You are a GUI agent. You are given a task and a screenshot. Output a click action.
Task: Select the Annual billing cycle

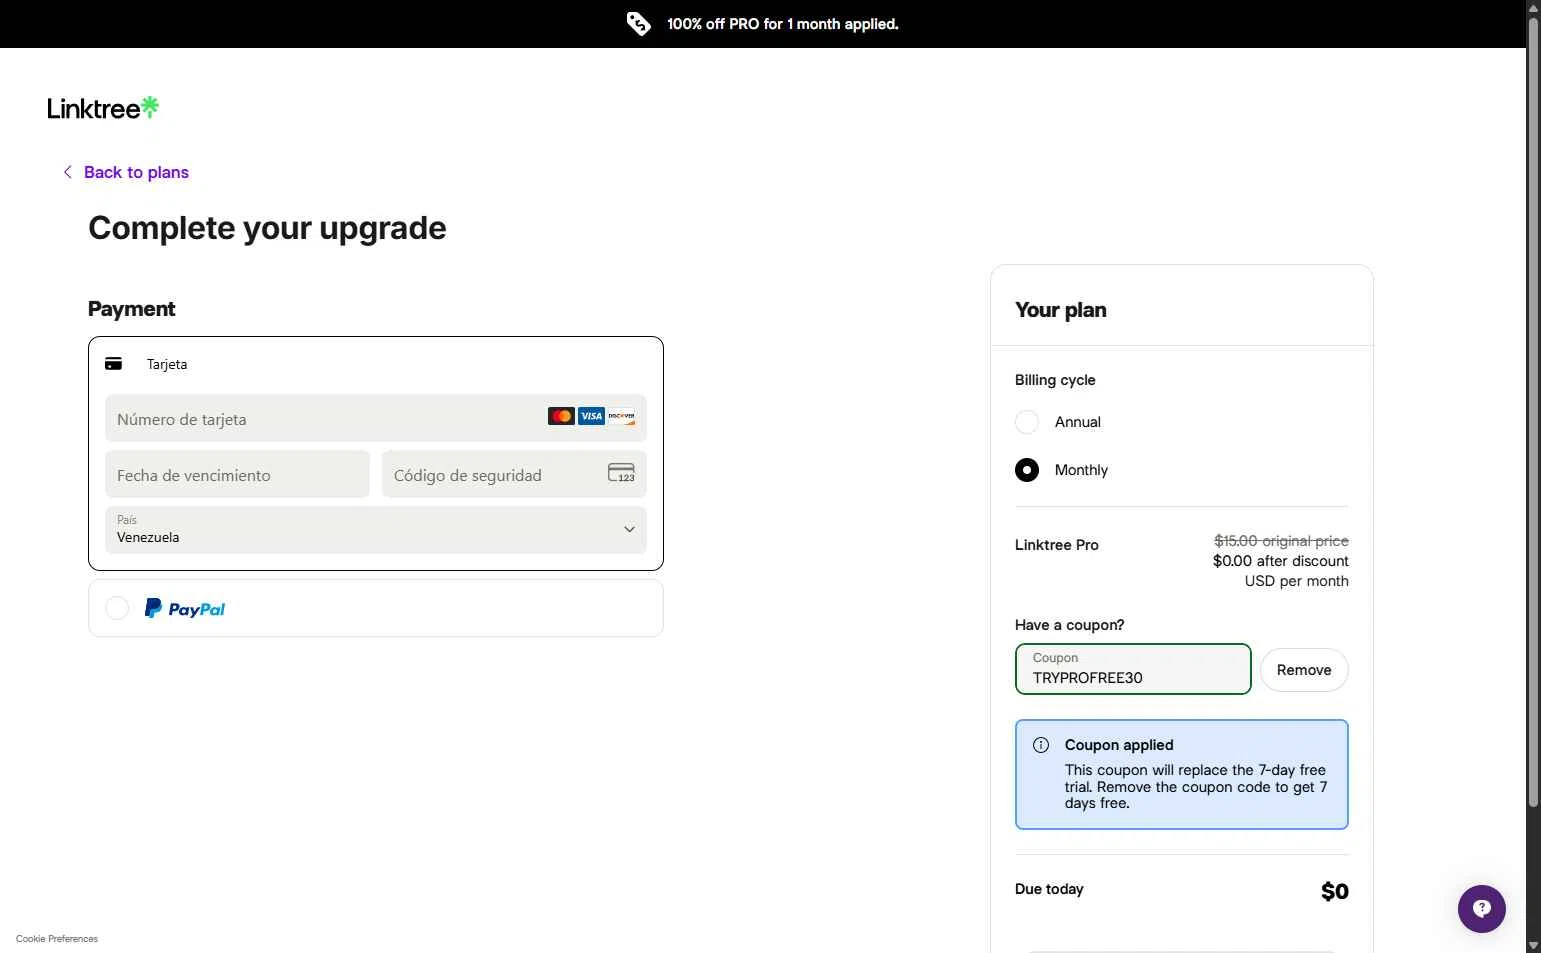pyautogui.click(x=1027, y=422)
